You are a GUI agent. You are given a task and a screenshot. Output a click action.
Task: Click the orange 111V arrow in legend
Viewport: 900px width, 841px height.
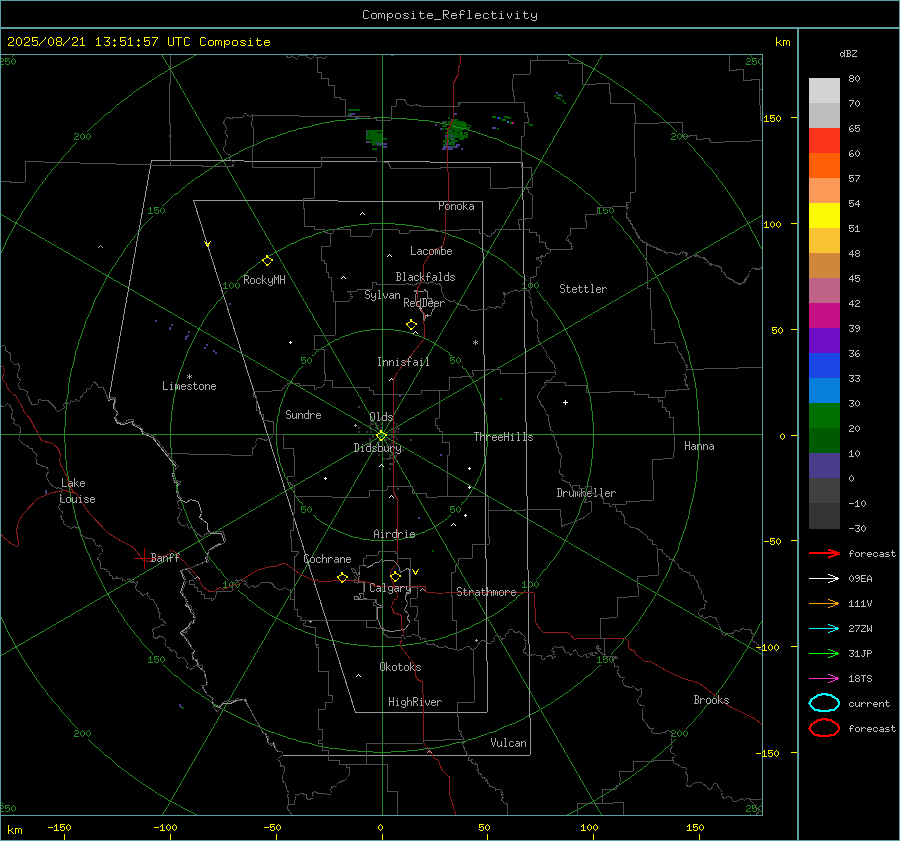[x=824, y=603]
